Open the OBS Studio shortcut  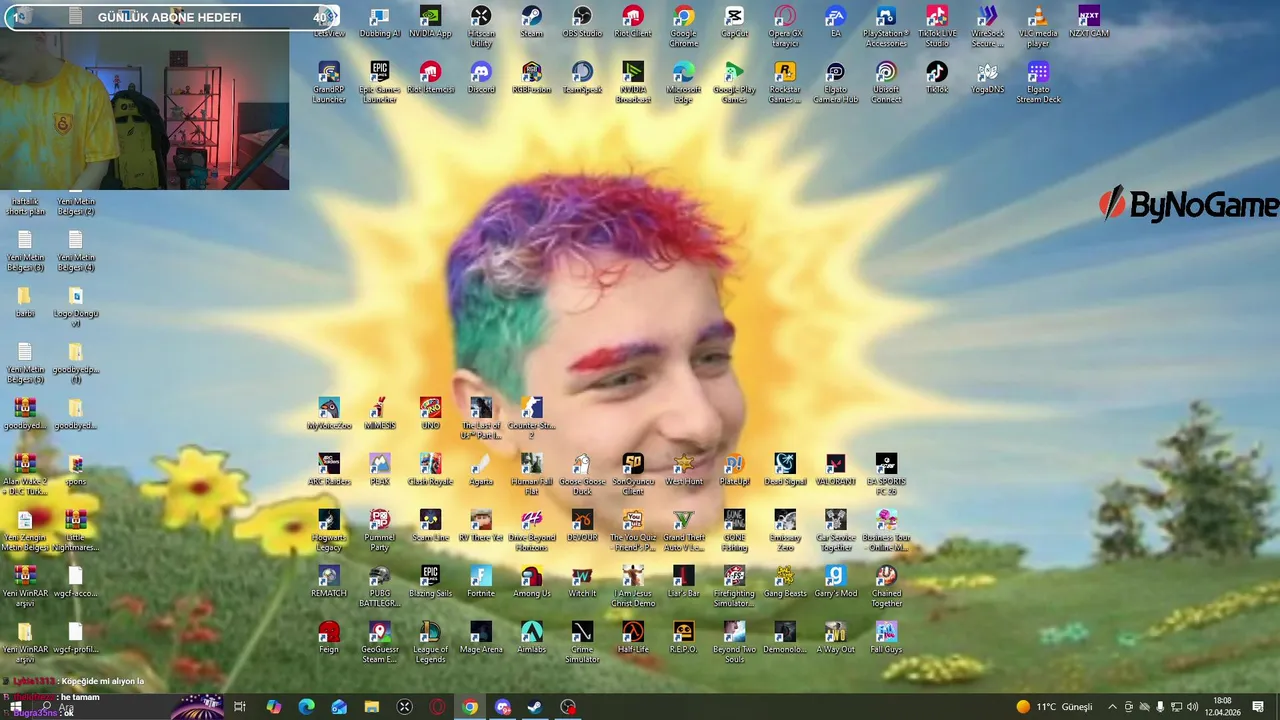(582, 22)
